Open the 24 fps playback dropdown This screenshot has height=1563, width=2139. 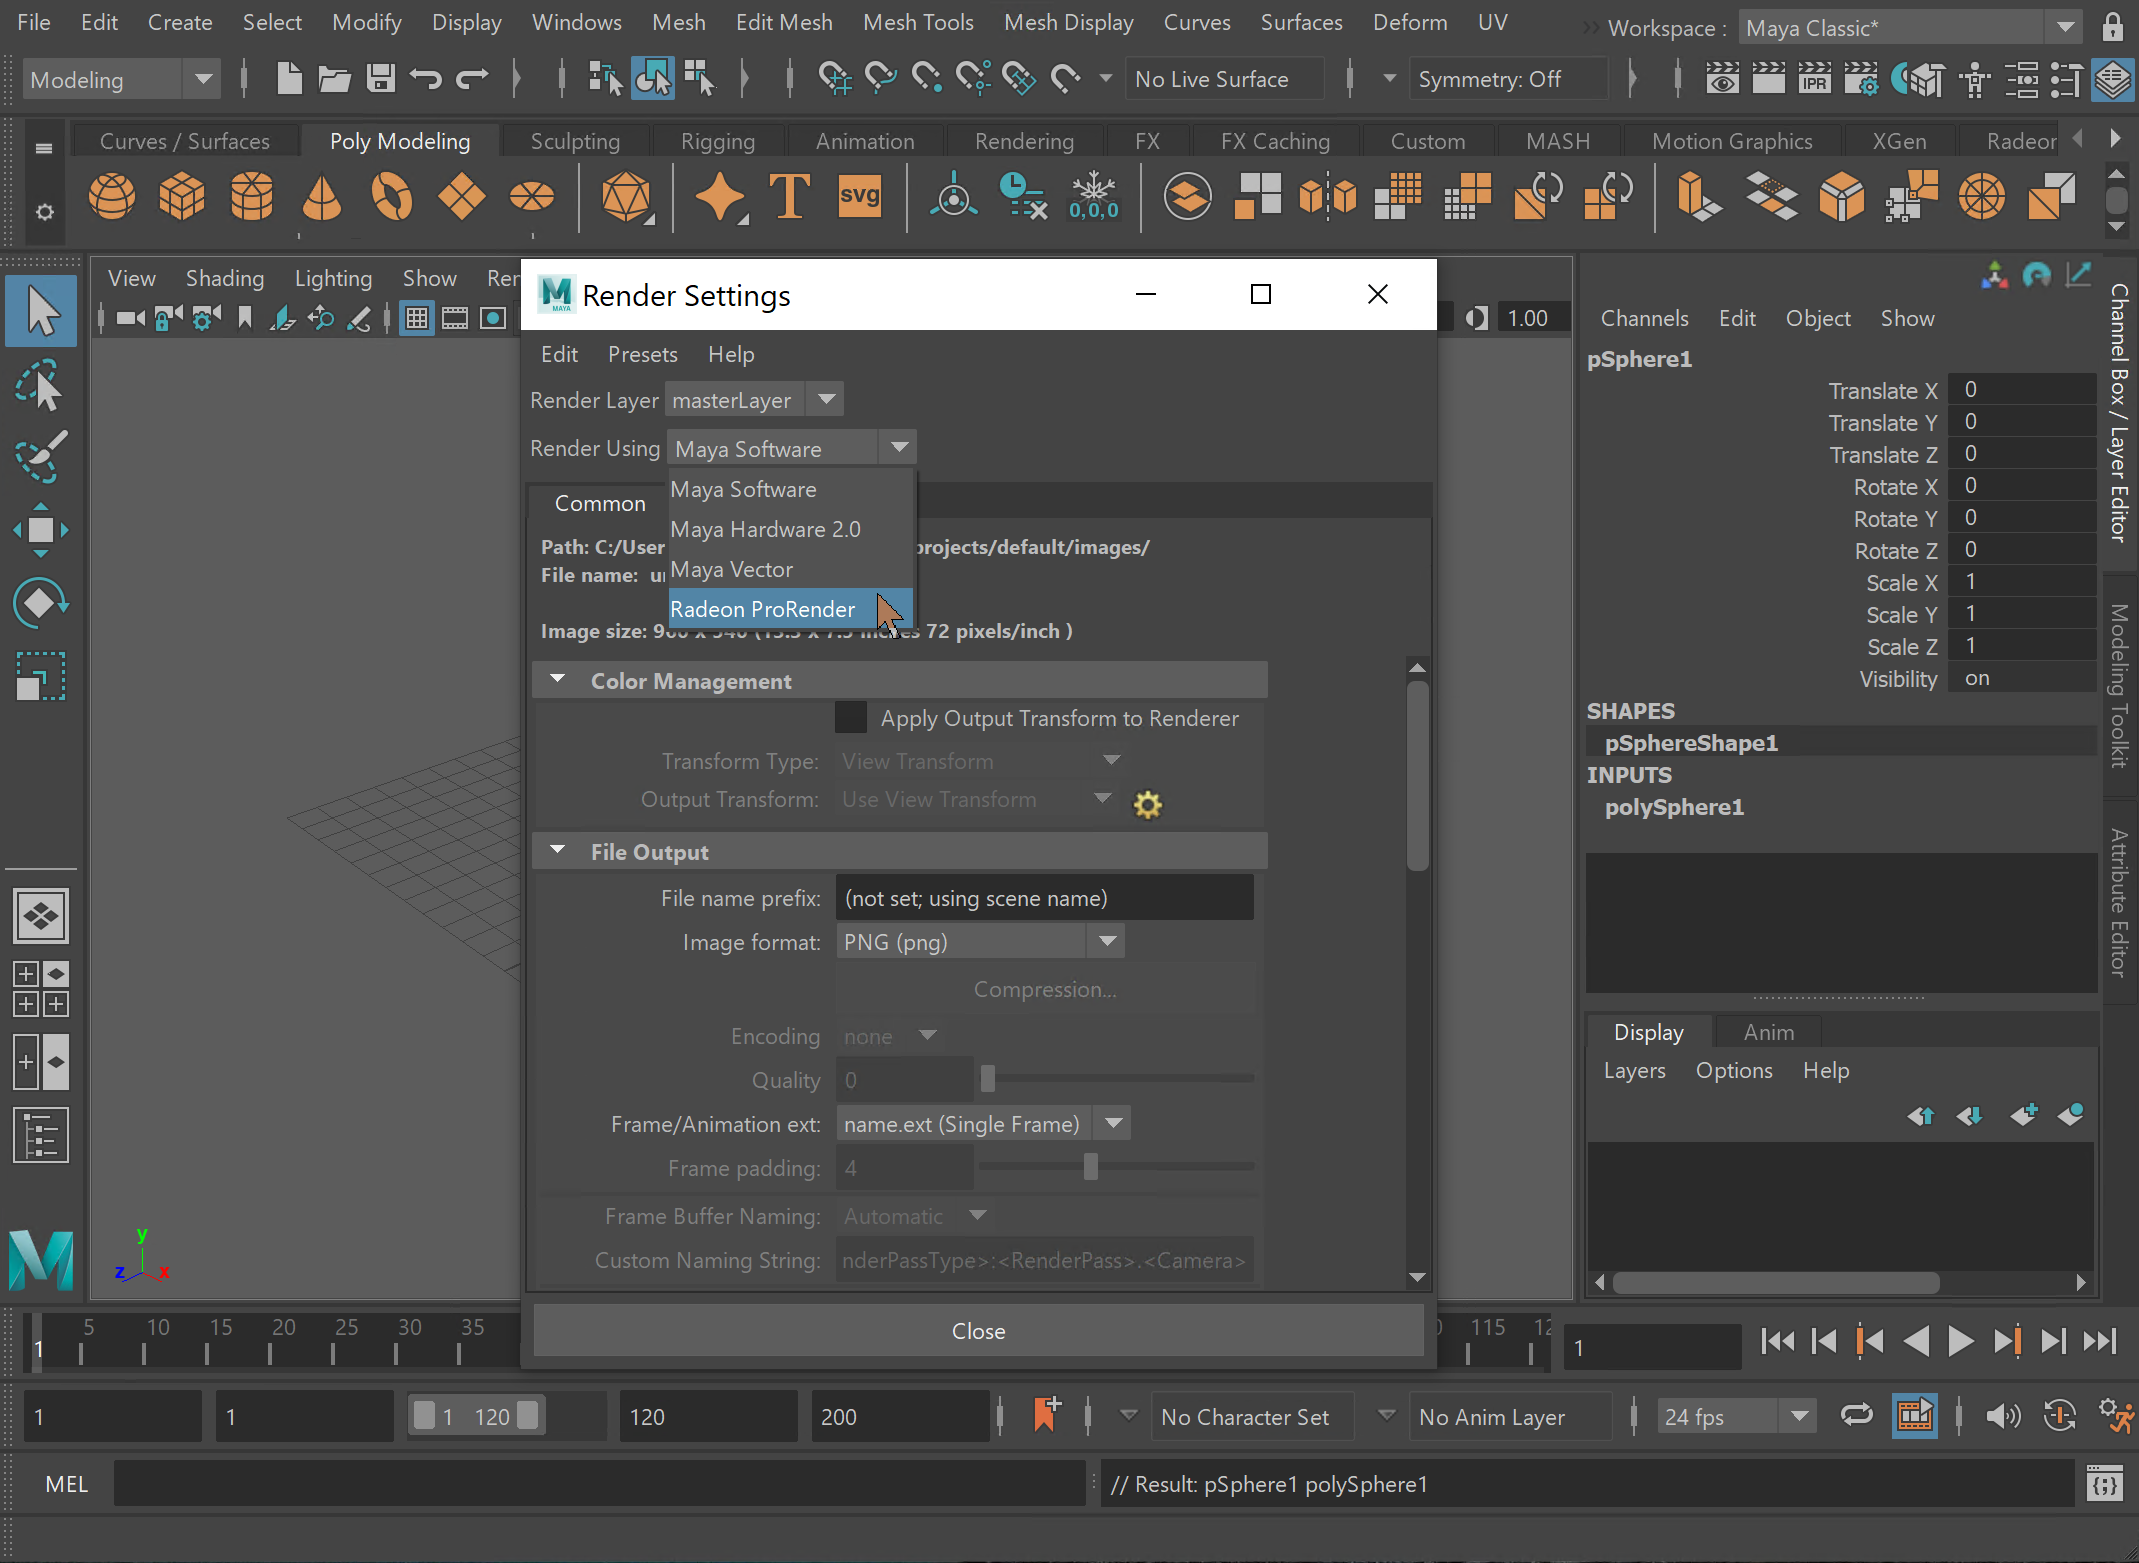click(1736, 1416)
